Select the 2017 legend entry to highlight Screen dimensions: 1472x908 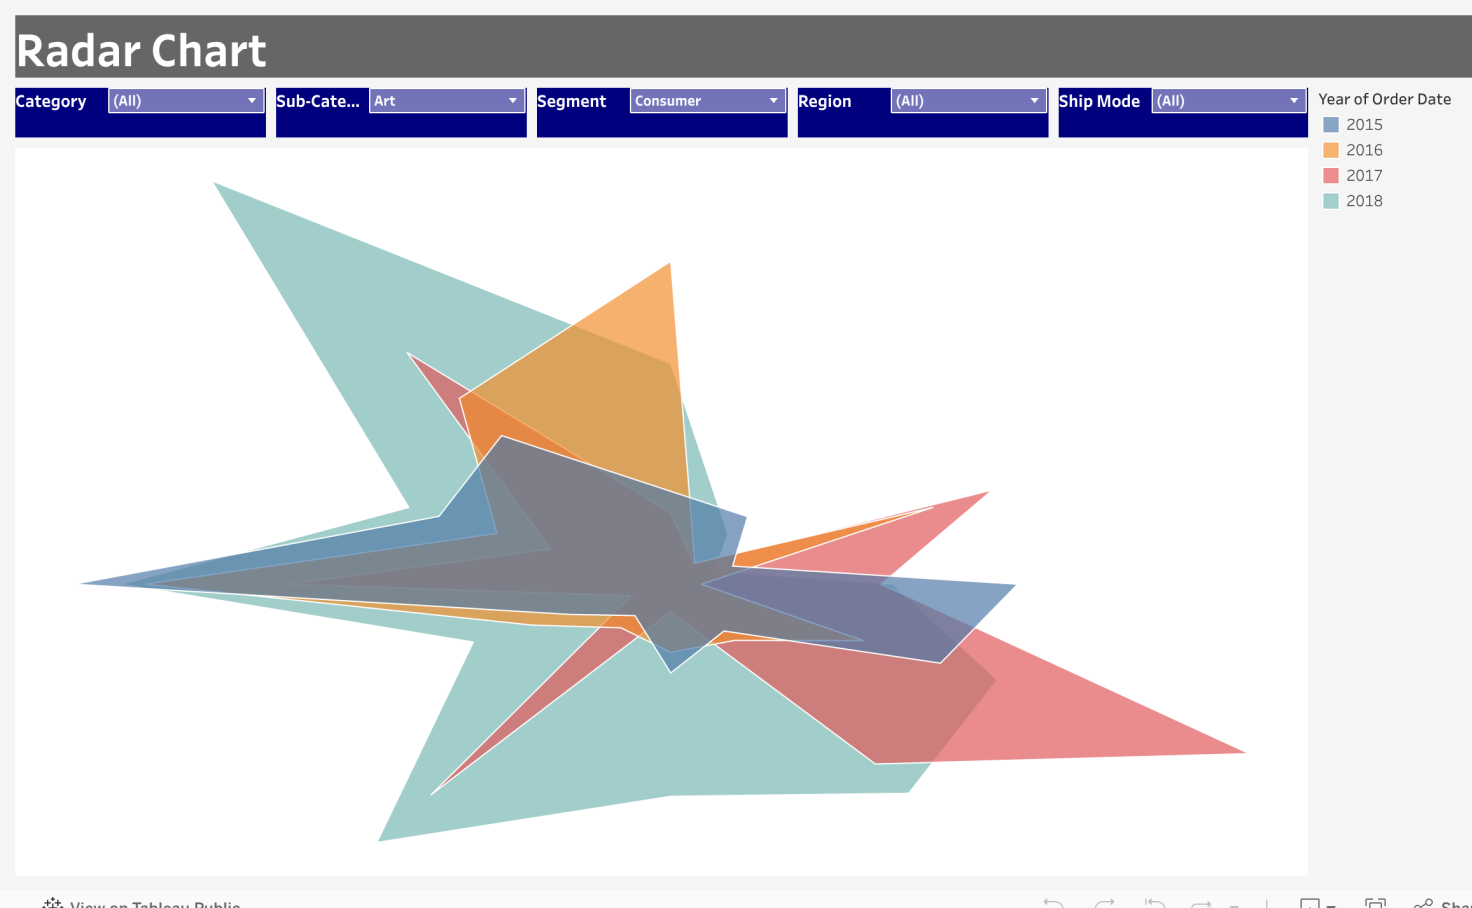1330,174
